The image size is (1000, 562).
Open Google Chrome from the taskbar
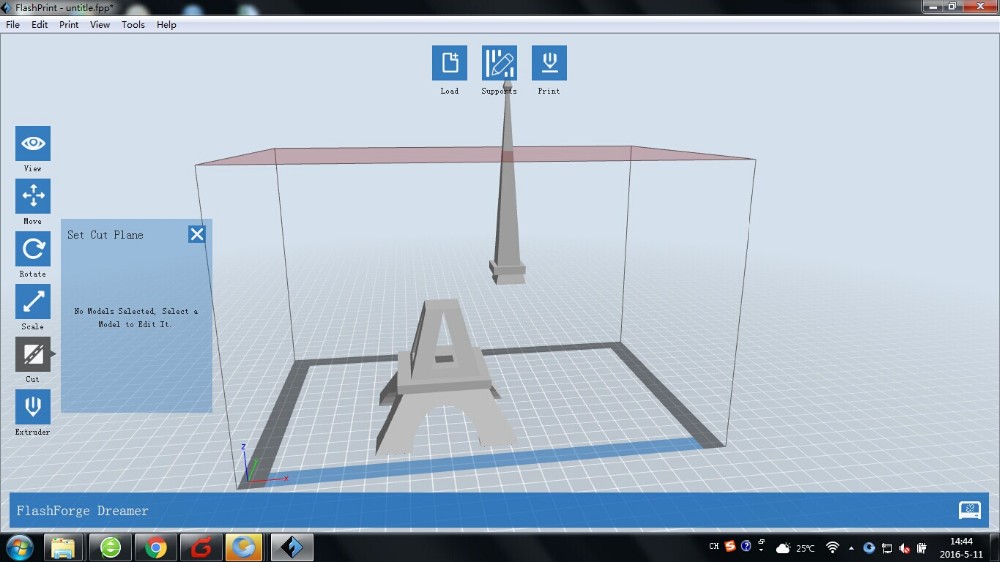pos(155,547)
